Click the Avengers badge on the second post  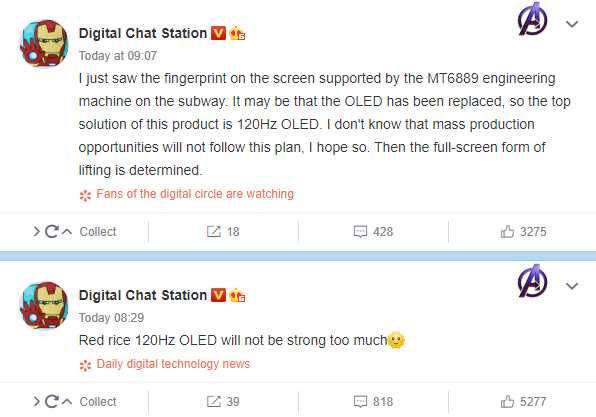point(533,281)
